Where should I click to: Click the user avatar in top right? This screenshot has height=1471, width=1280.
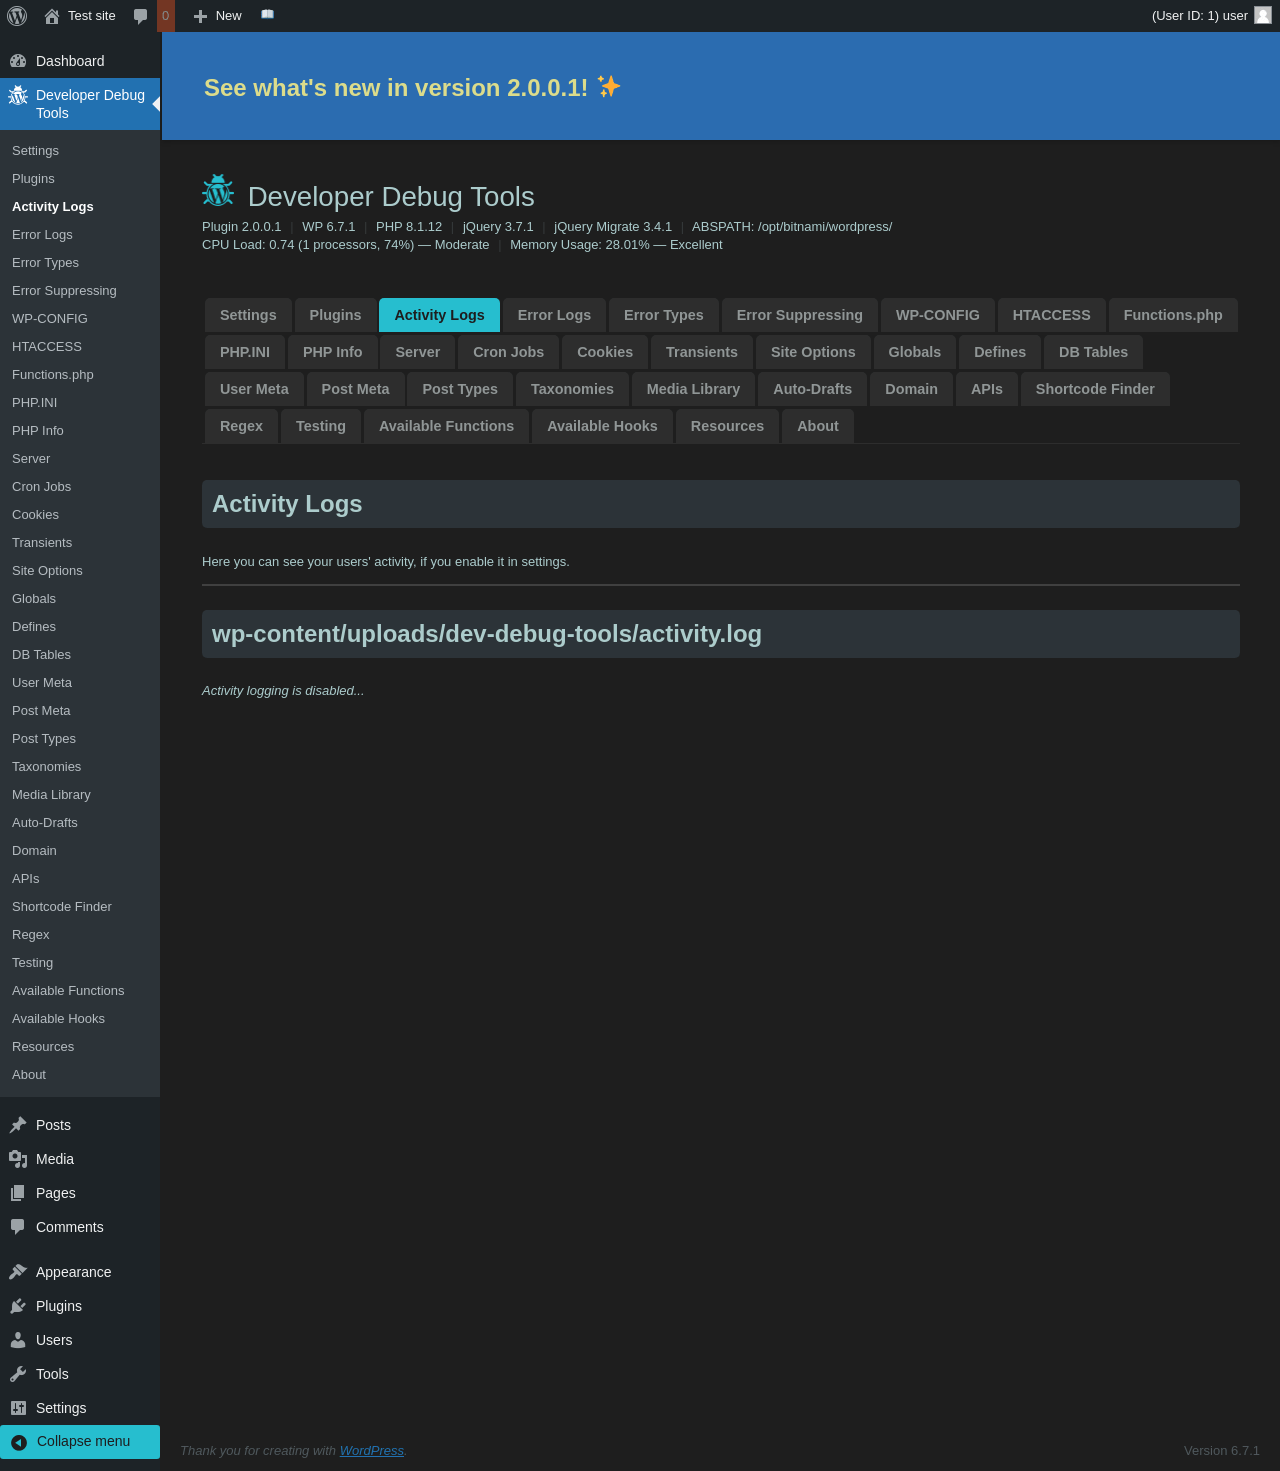coord(1263,15)
